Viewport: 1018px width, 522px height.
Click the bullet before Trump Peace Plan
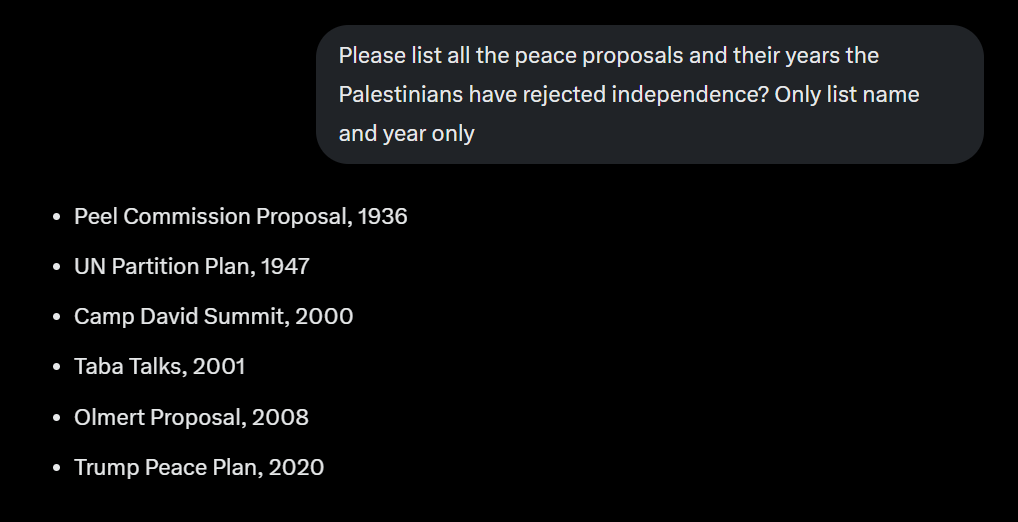pyautogui.click(x=56, y=467)
